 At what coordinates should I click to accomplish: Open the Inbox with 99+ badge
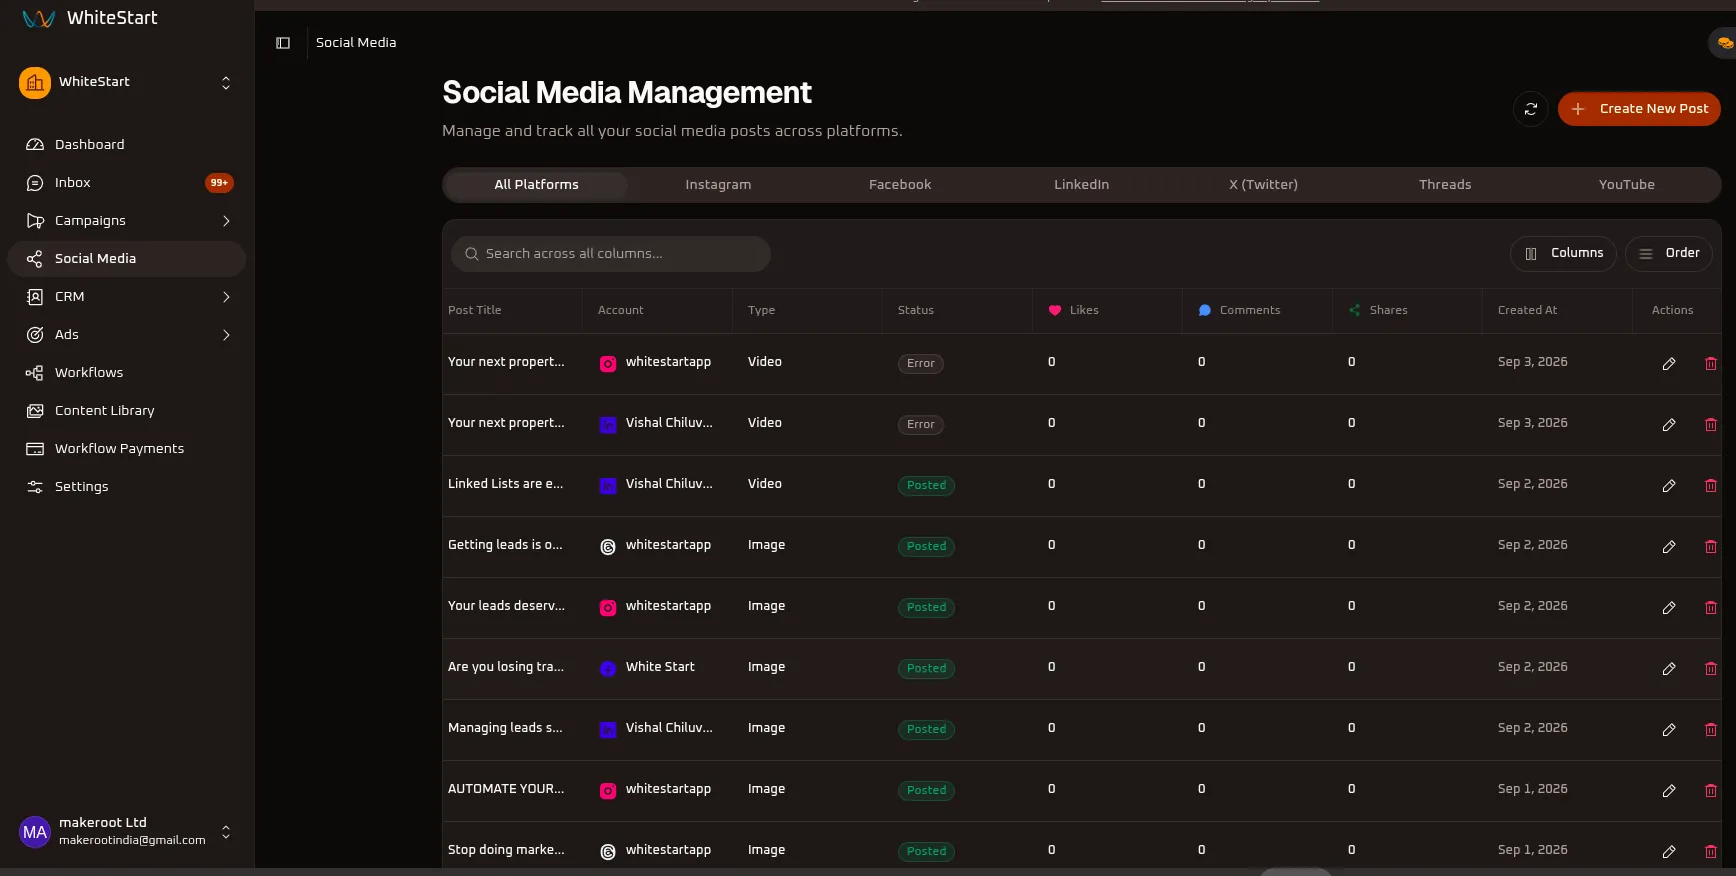(x=126, y=183)
